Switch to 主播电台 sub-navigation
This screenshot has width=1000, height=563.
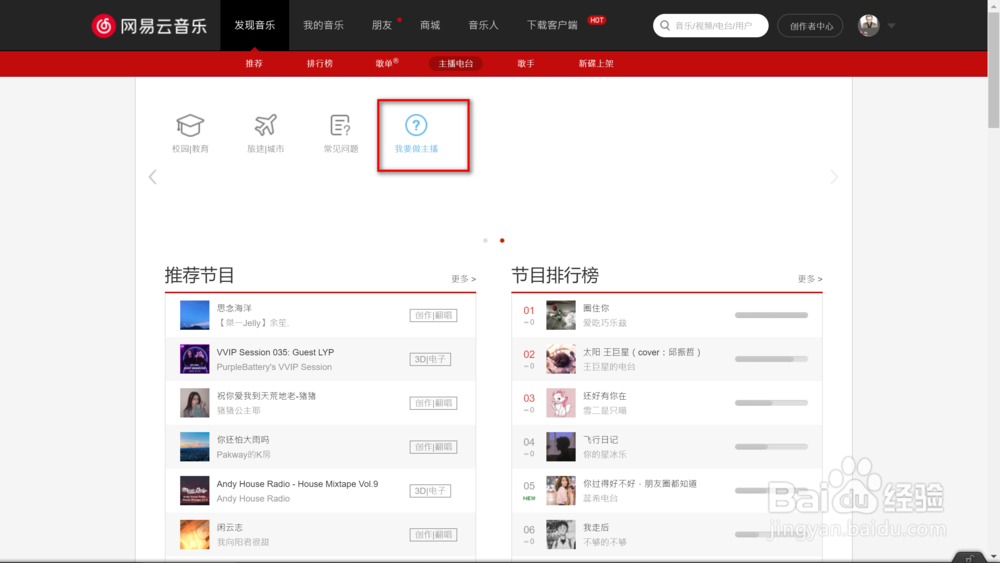click(455, 64)
